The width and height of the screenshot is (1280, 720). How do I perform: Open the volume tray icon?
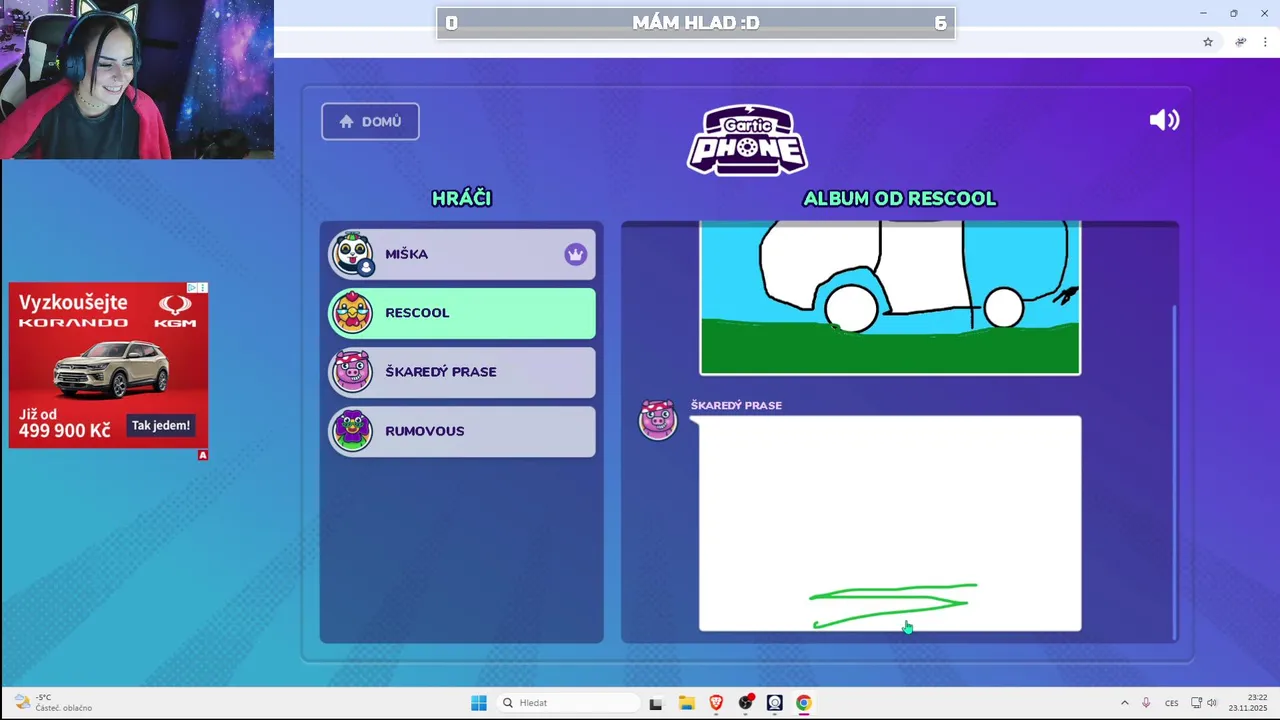click(x=1212, y=703)
